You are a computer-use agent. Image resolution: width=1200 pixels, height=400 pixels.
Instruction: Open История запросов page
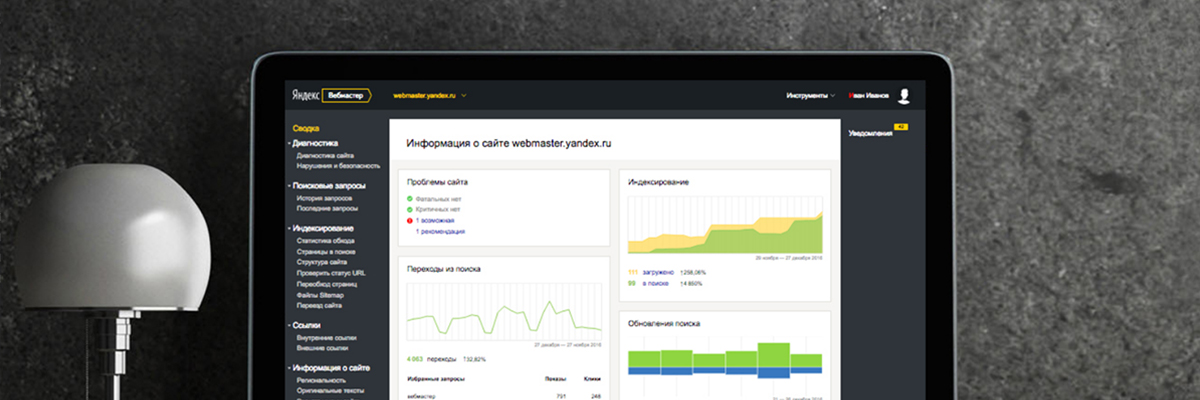tap(324, 198)
